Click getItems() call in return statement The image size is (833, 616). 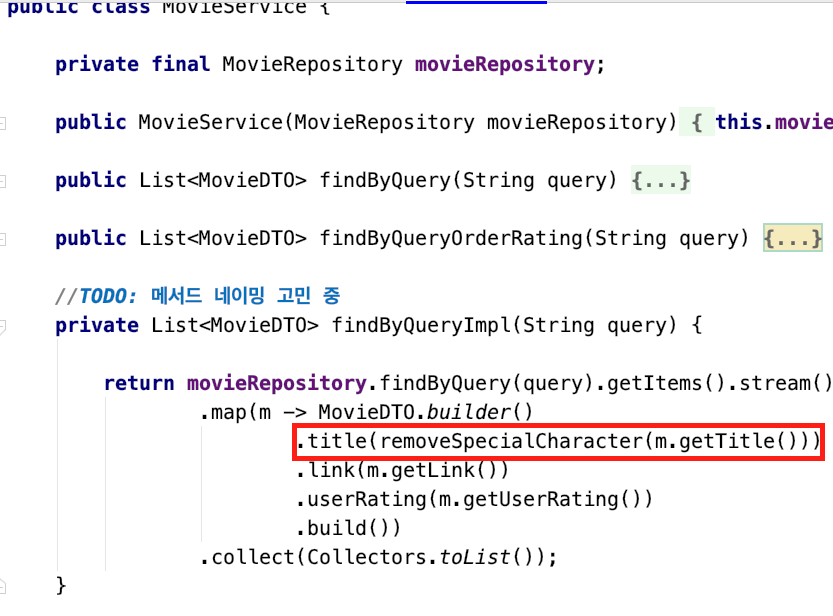tap(666, 383)
